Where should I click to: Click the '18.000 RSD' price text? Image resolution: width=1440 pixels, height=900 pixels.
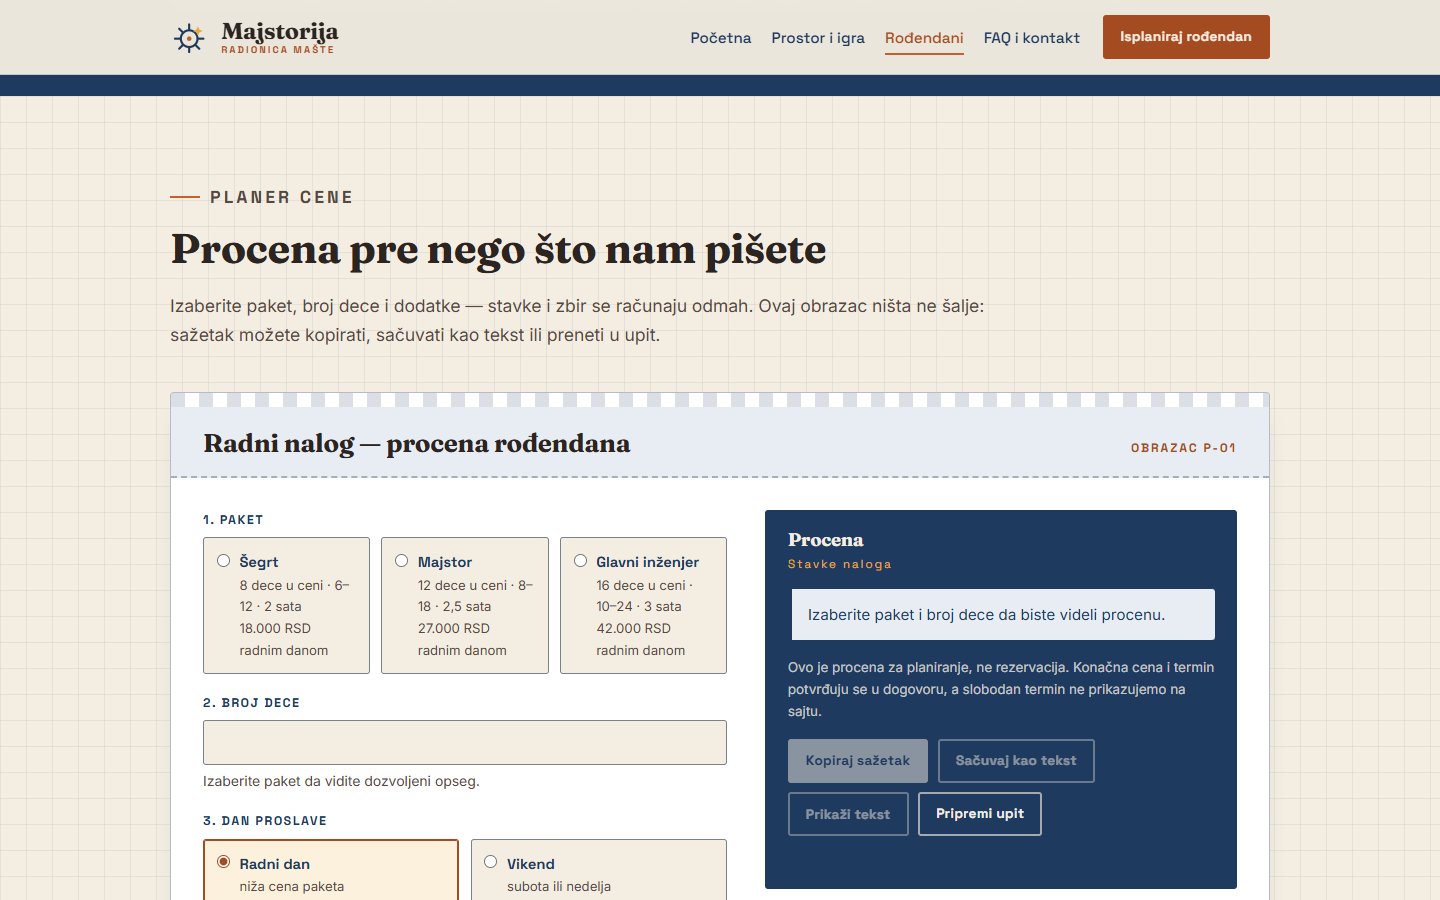275,628
